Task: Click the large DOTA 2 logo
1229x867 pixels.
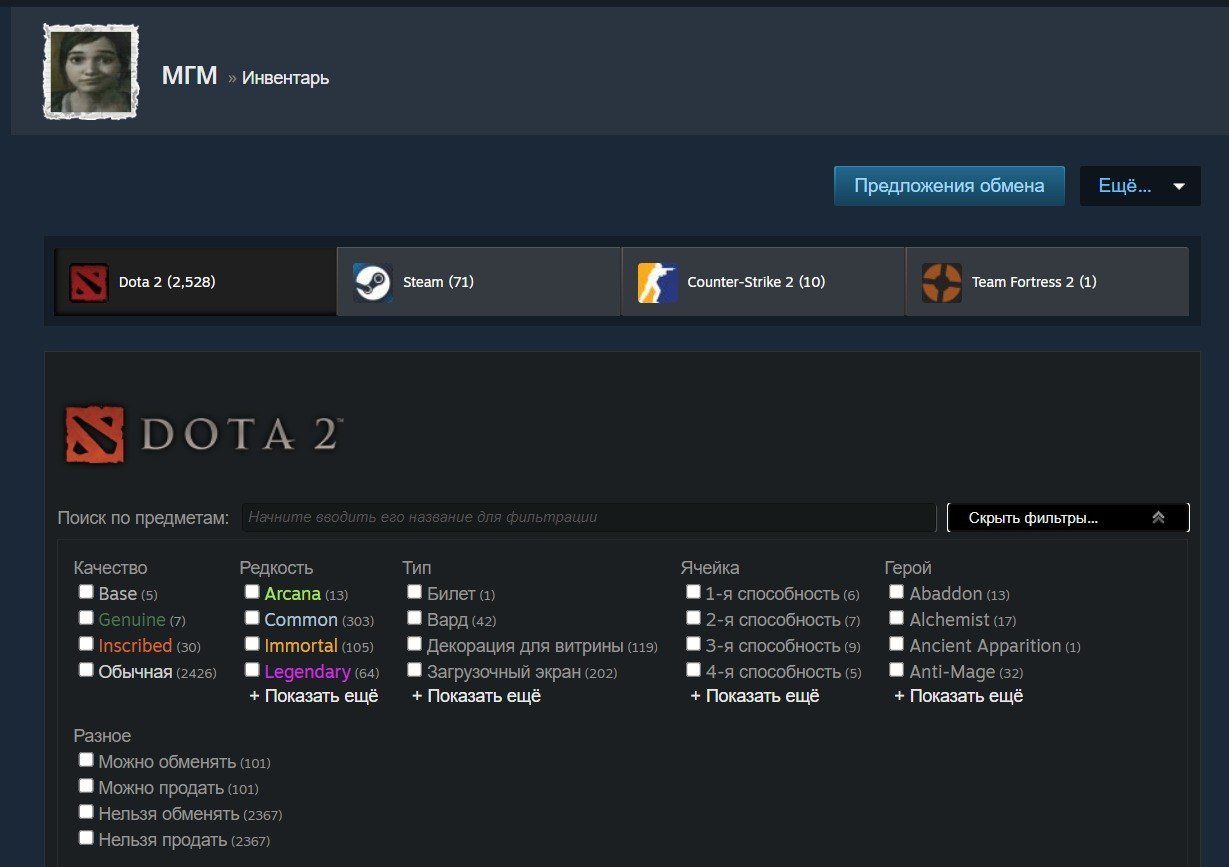Action: pos(203,434)
